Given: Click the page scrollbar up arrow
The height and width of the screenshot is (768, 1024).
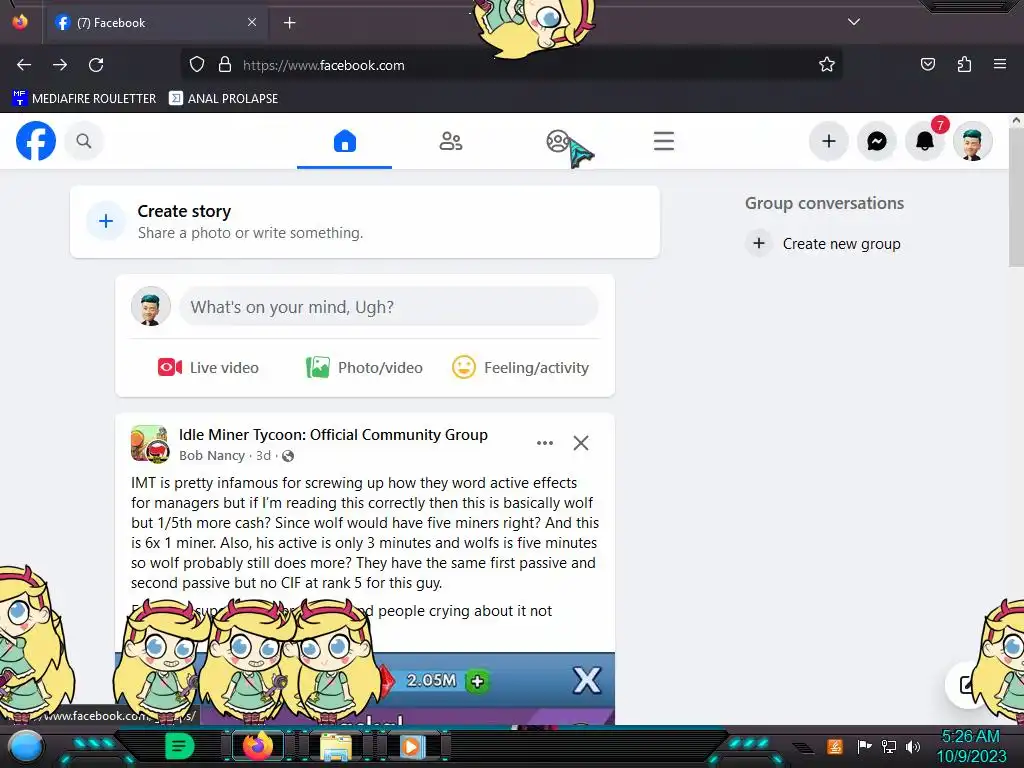Looking at the screenshot, I should (x=1016, y=121).
